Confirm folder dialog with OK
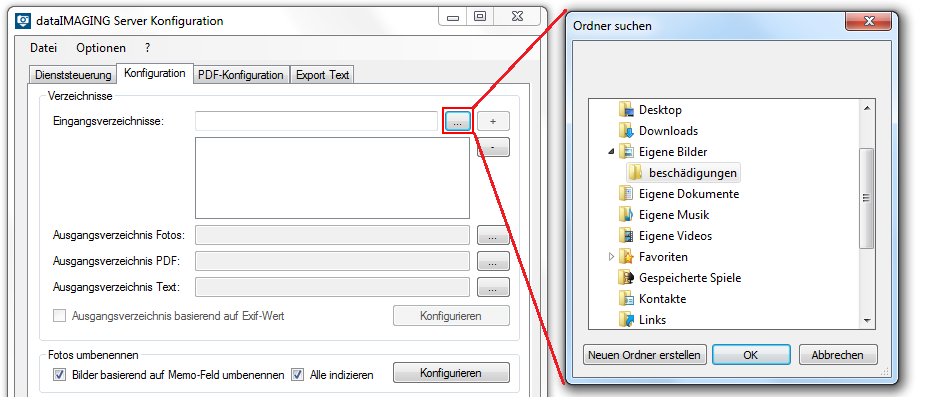The image size is (931, 404). 750,355
